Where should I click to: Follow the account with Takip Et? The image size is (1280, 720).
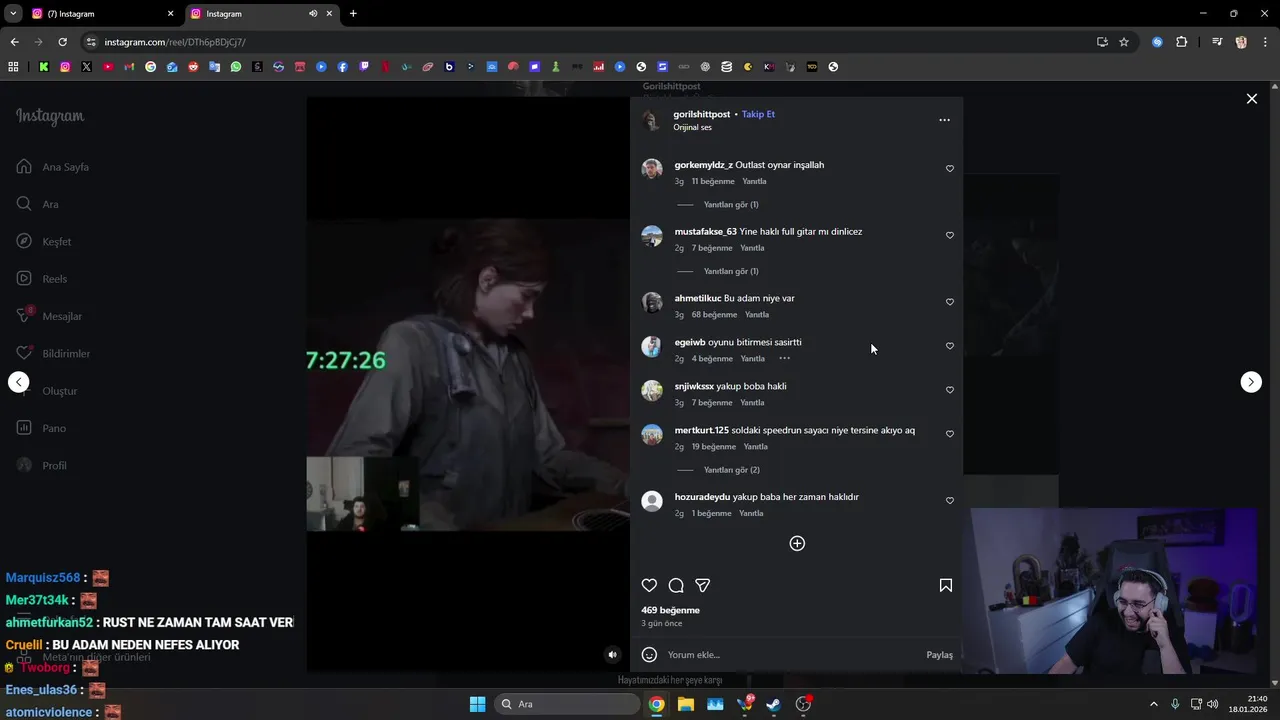click(x=758, y=114)
